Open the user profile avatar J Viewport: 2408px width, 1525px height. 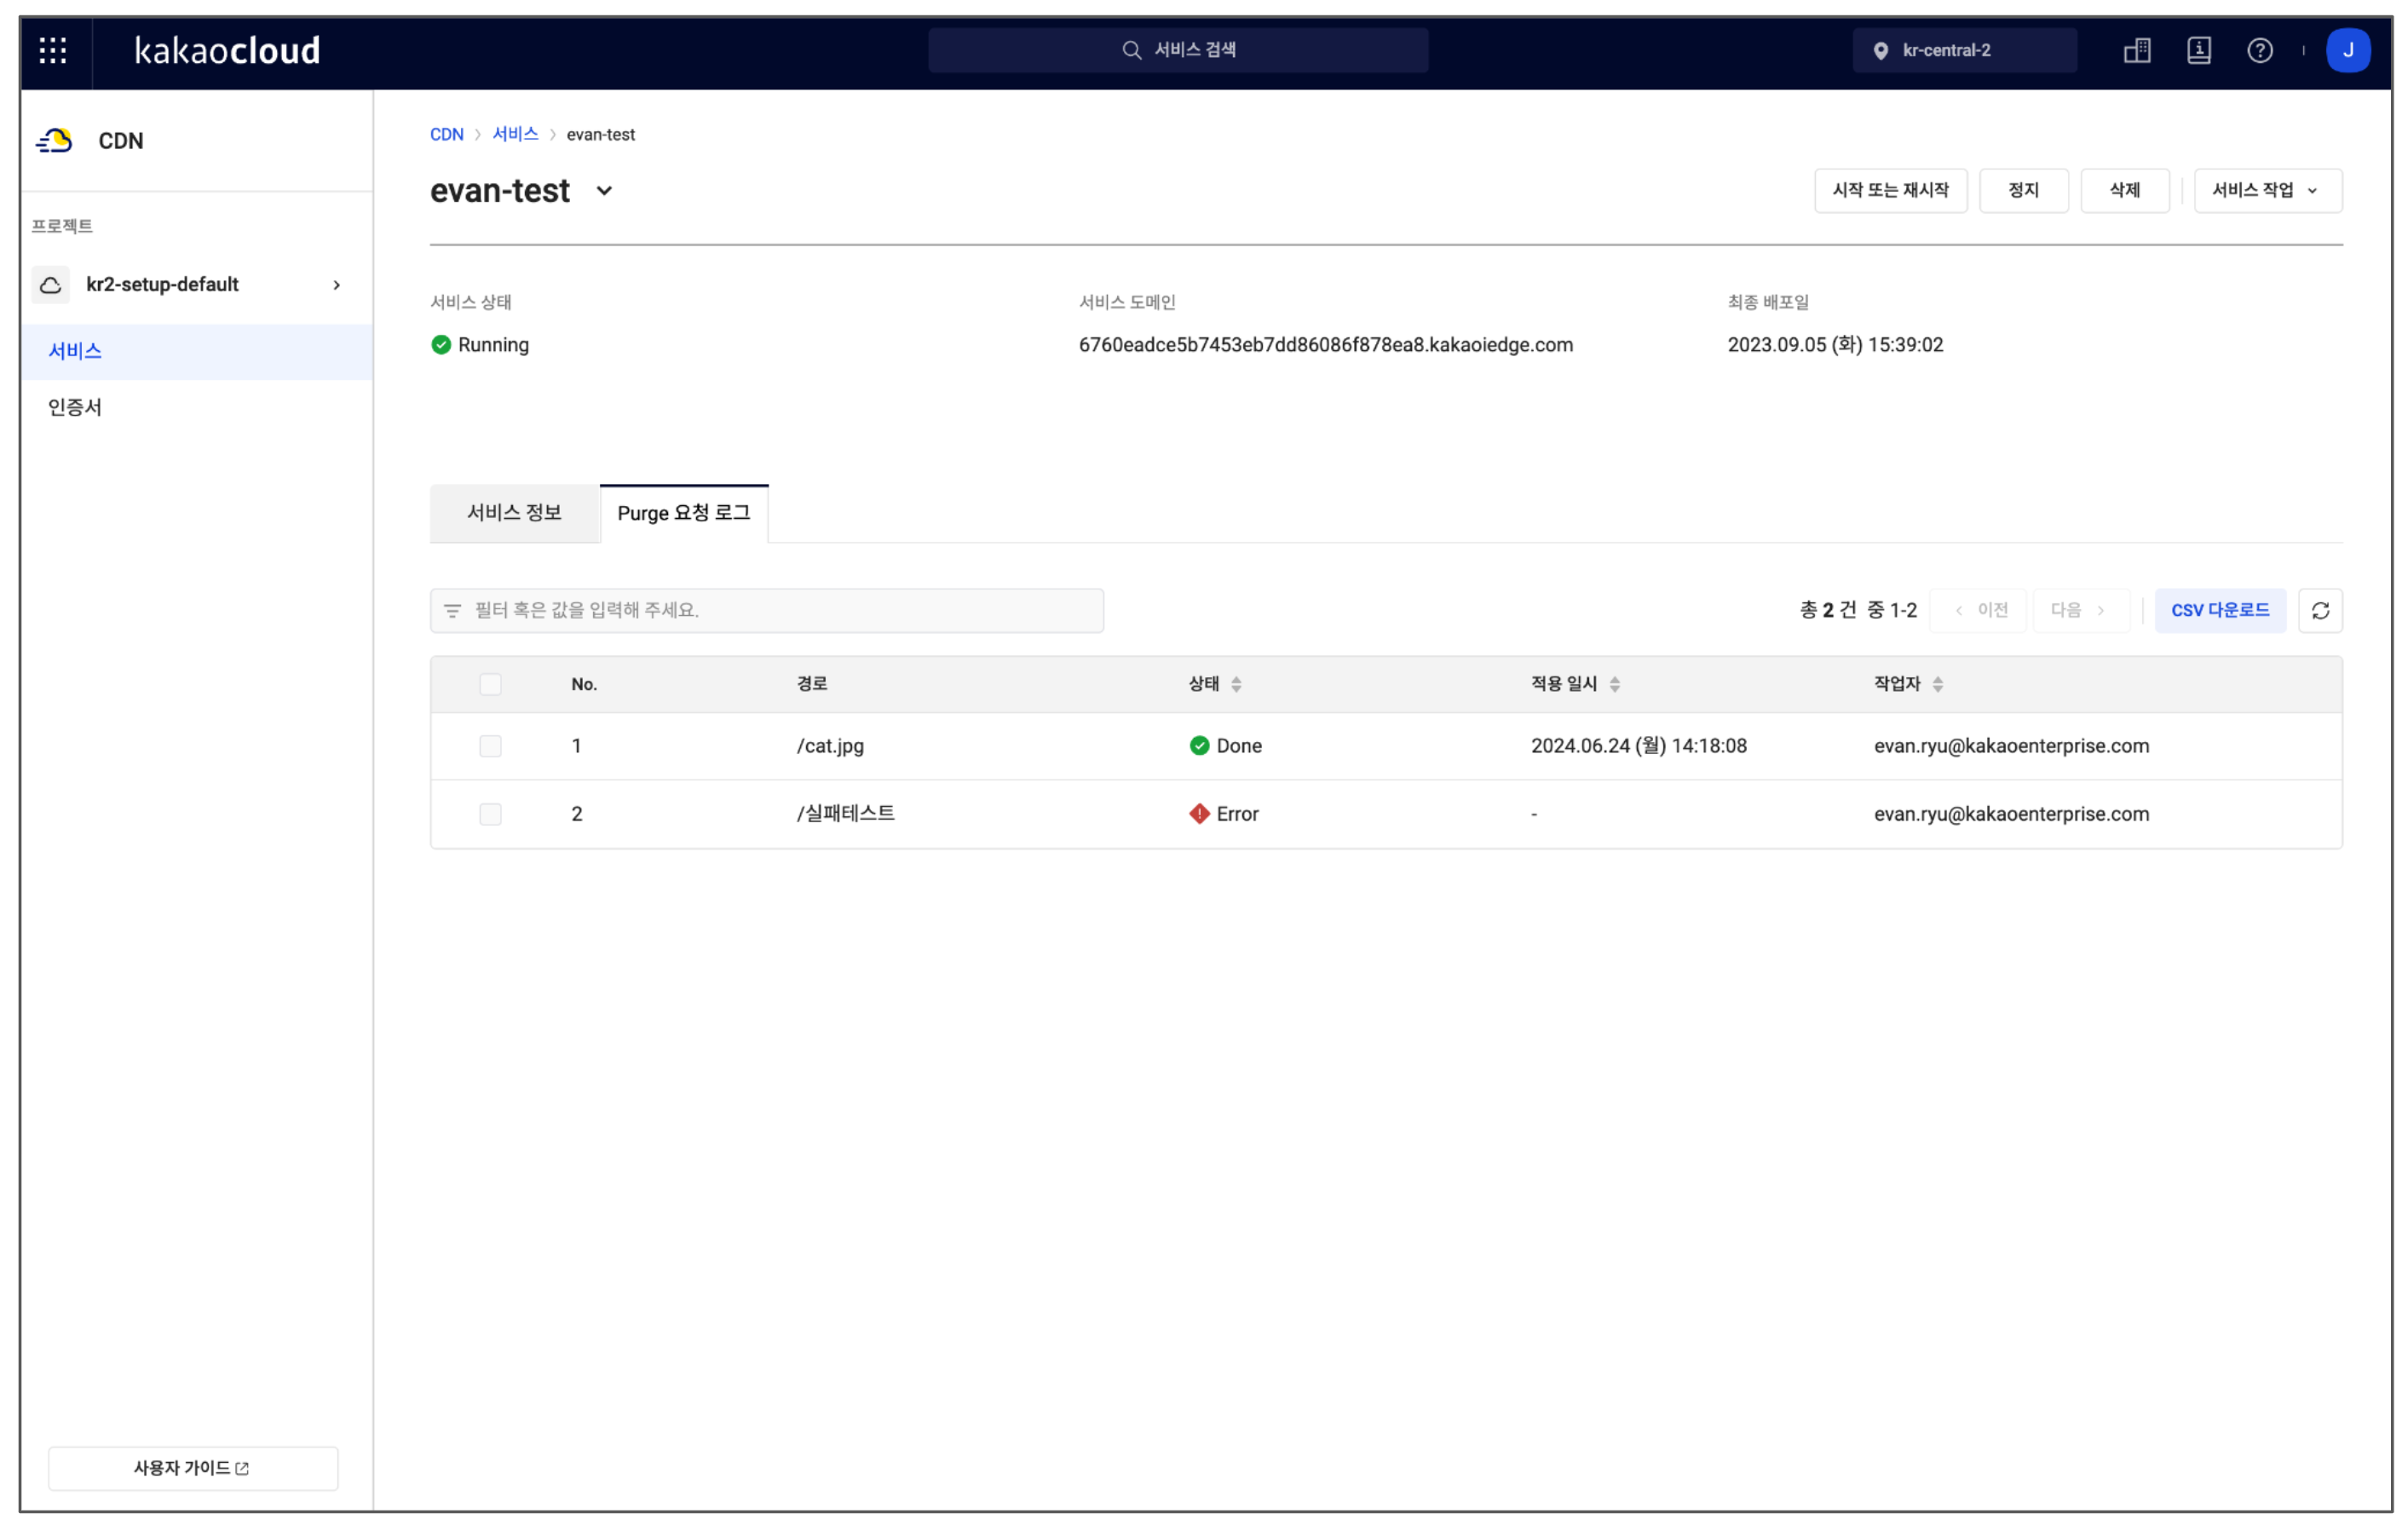[2348, 50]
